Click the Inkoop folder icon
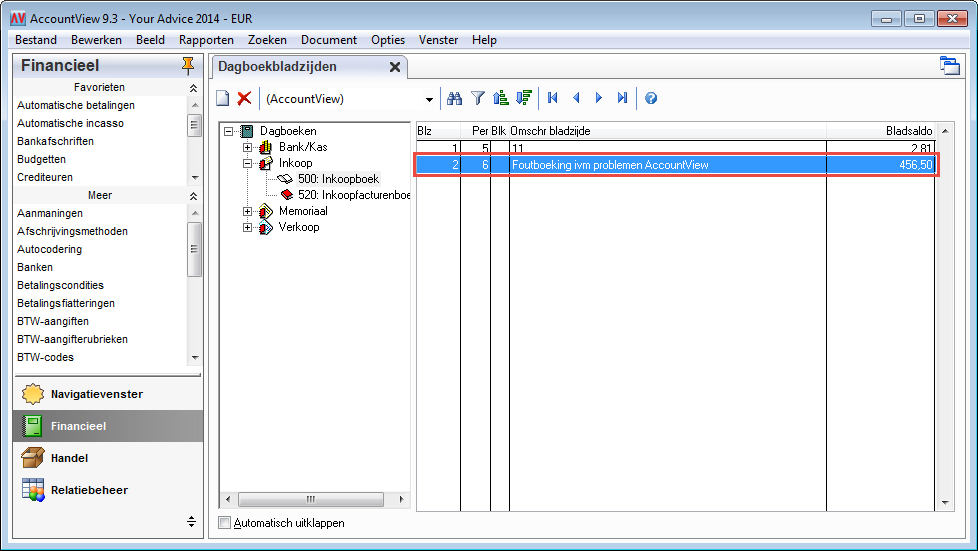The image size is (978, 551). 266,163
